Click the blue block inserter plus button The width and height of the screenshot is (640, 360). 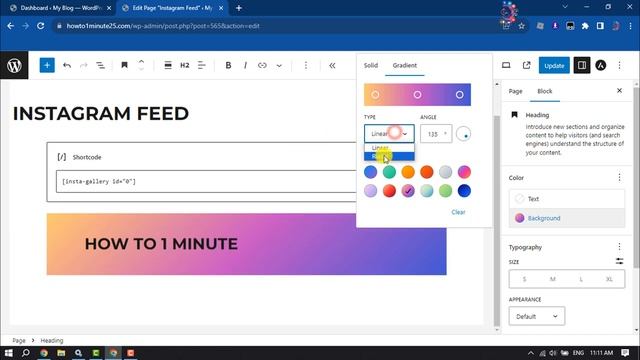tap(47, 65)
